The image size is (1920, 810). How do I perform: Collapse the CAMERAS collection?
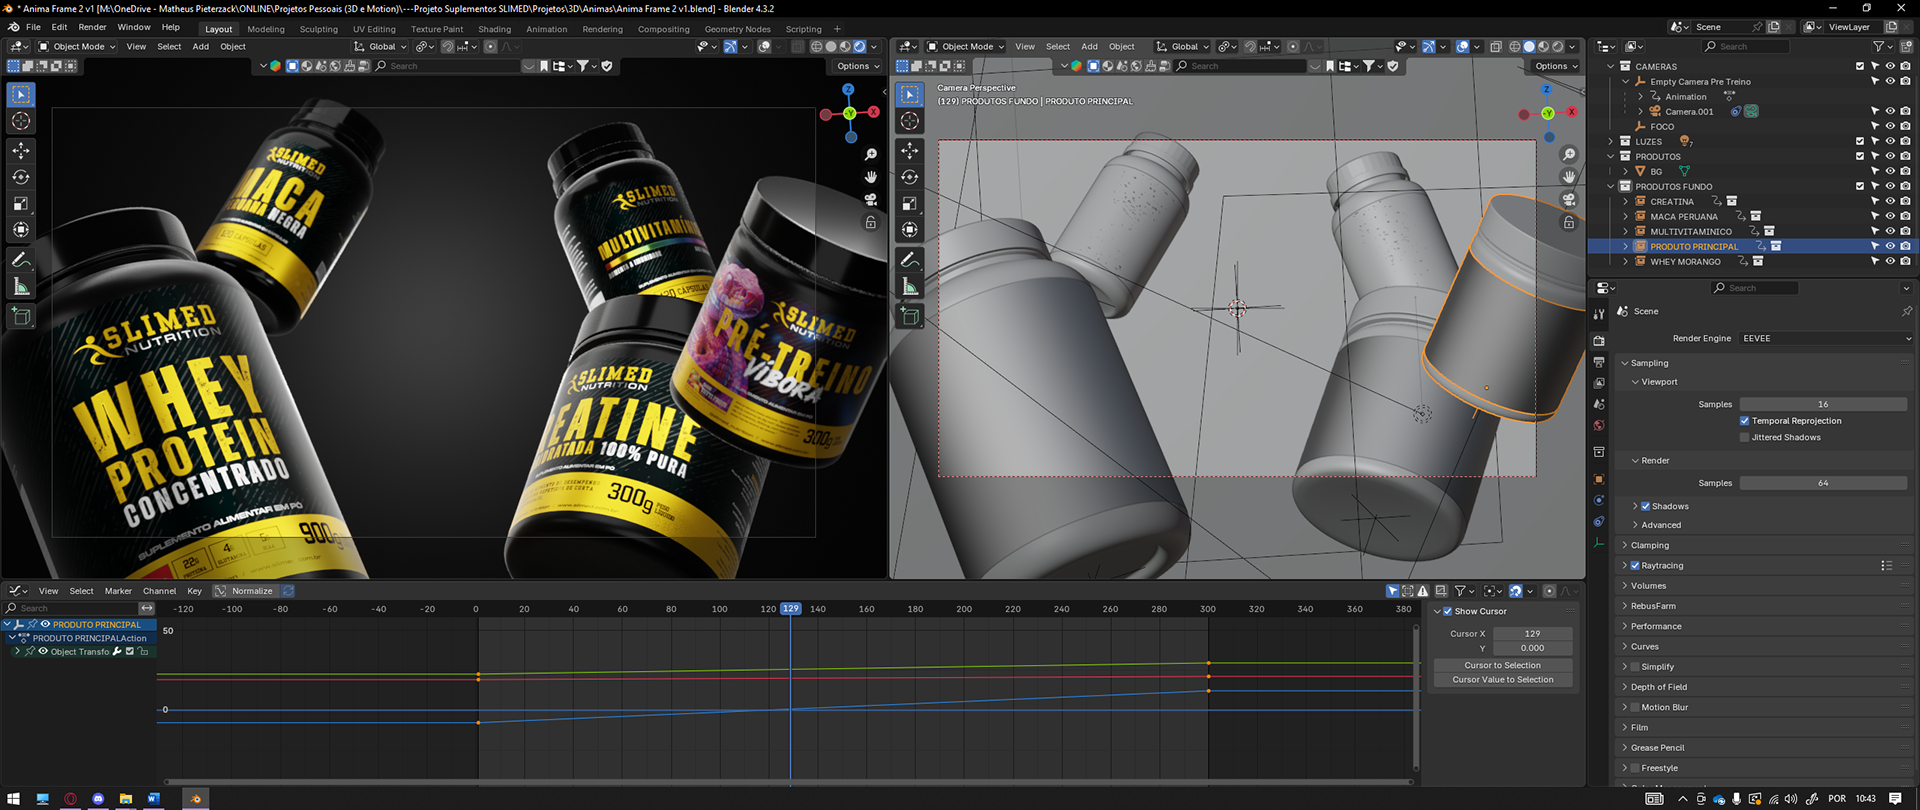coord(1611,66)
